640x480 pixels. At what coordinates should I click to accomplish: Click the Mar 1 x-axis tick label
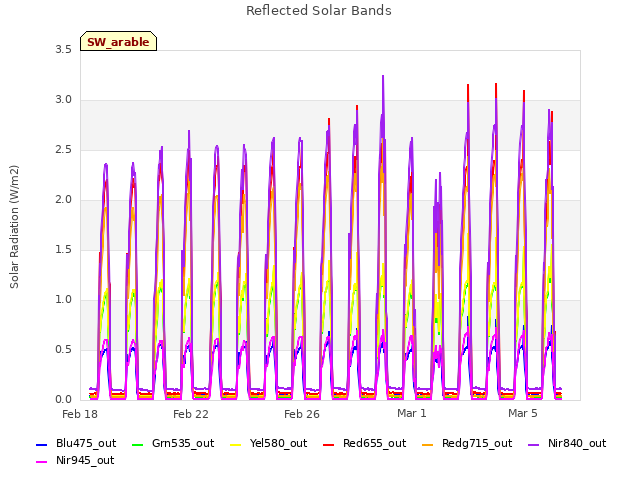coord(412,413)
